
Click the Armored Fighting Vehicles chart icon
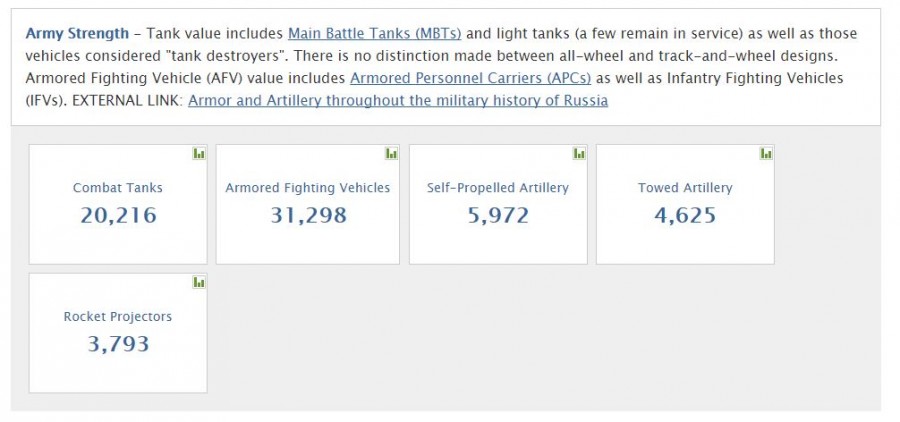391,154
